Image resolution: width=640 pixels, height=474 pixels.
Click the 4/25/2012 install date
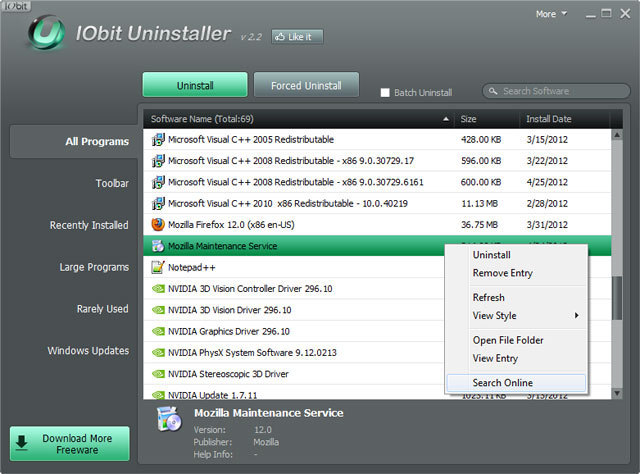coord(547,182)
